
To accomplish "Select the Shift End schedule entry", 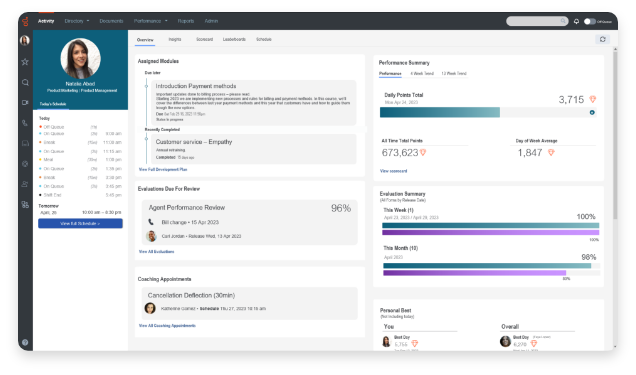I will [x=80, y=195].
